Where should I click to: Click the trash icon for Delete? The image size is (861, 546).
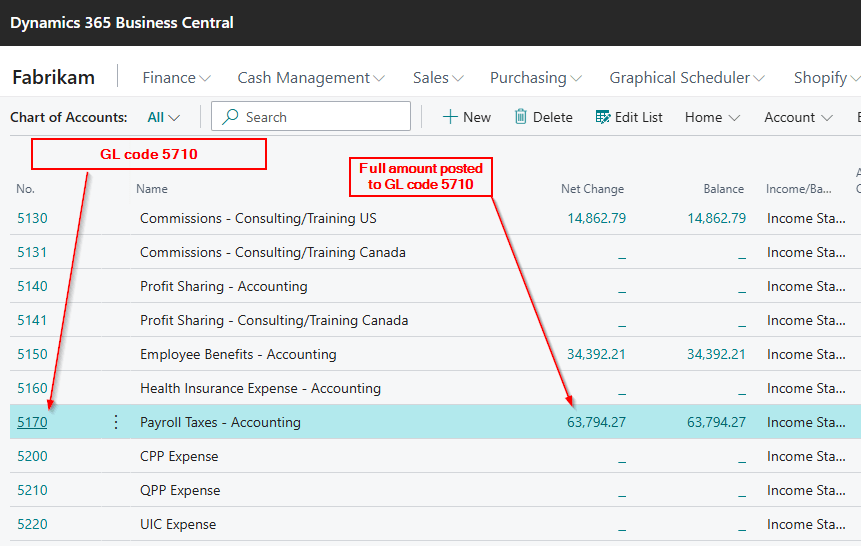[x=521, y=117]
